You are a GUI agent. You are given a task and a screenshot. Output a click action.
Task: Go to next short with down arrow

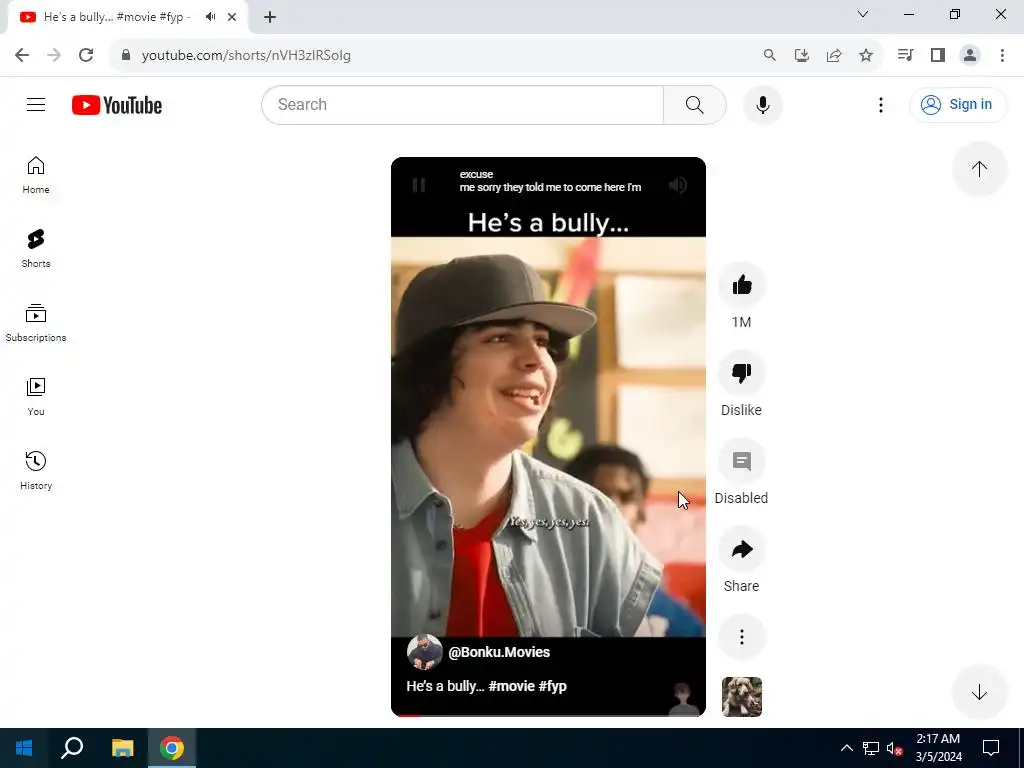coord(980,692)
